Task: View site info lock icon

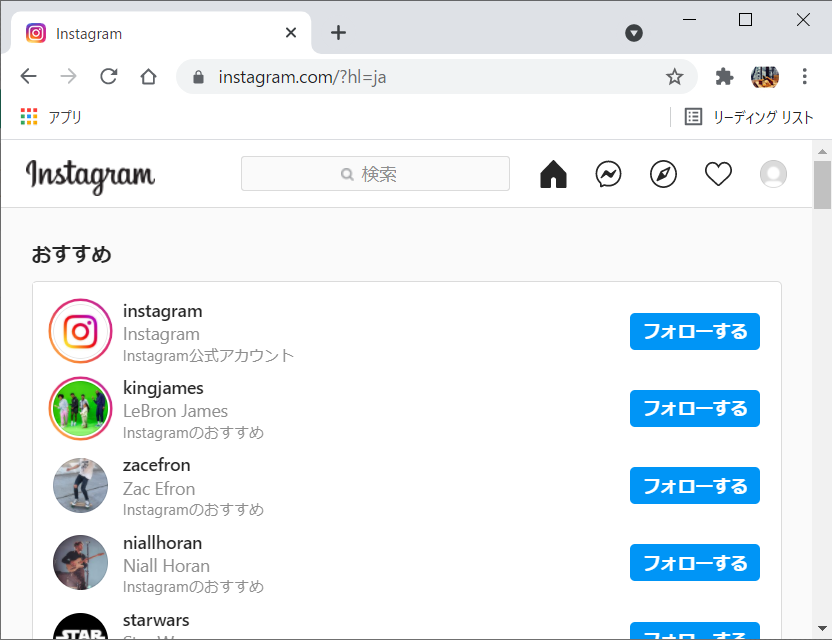Action: tap(198, 77)
